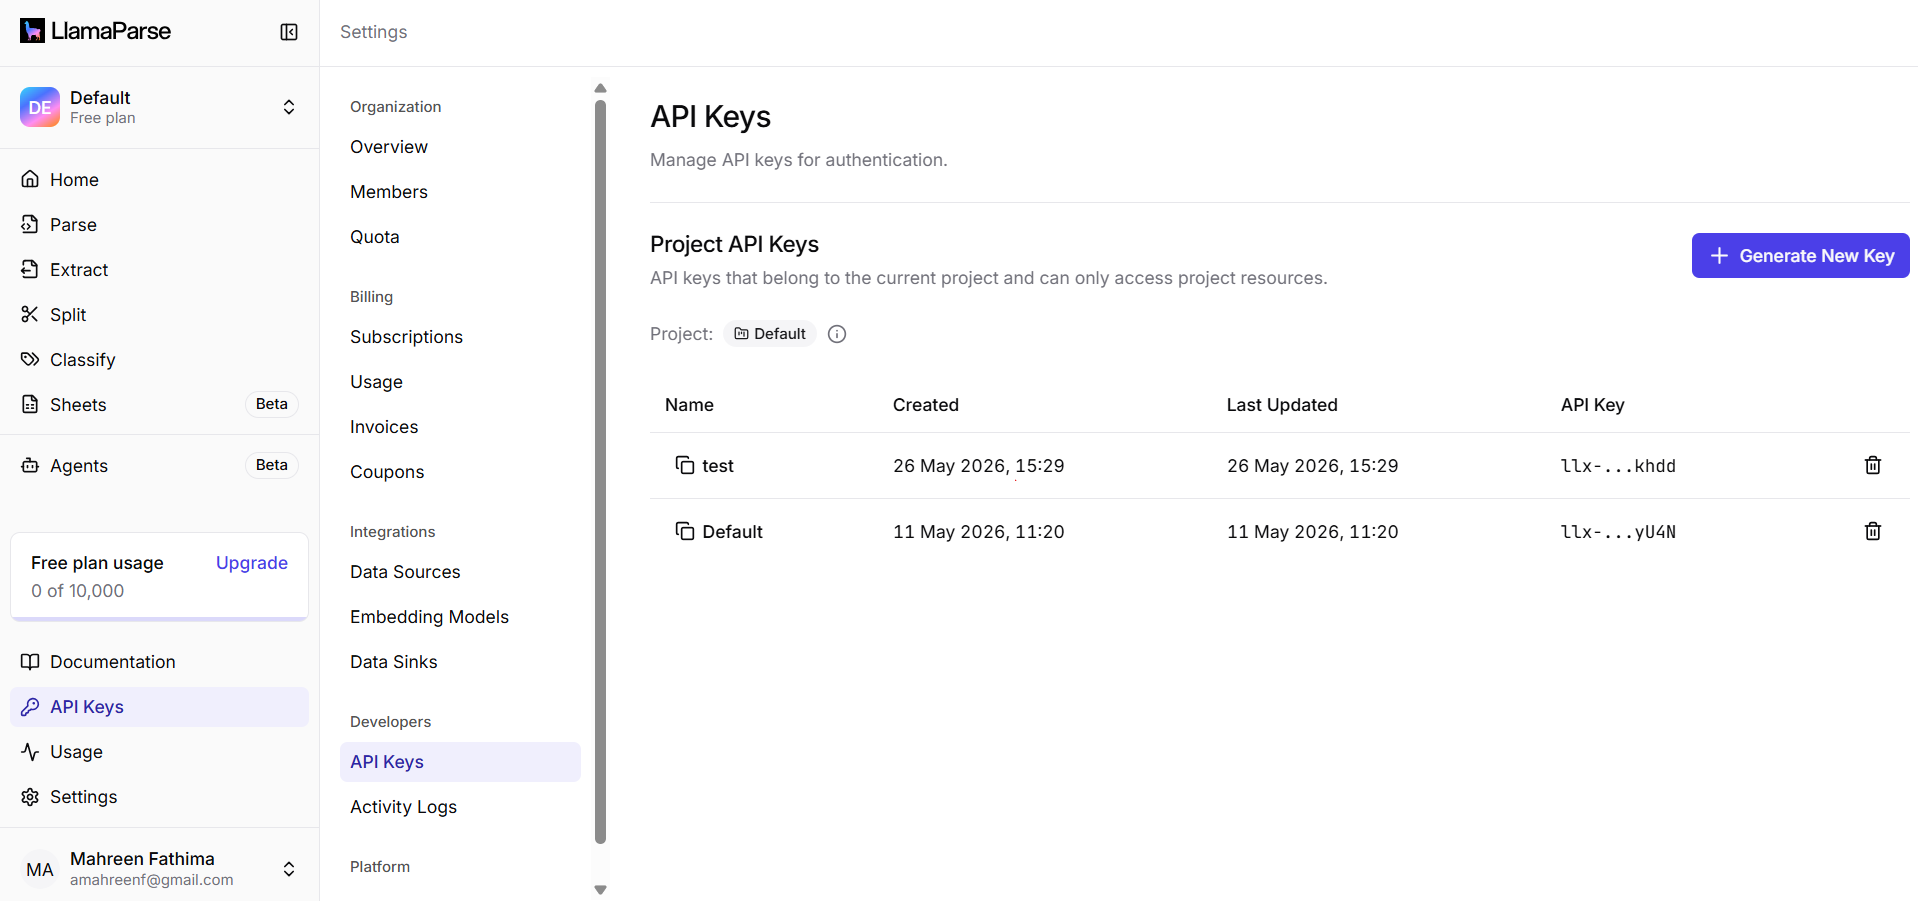
Task: Copy the Default API key
Action: [685, 531]
